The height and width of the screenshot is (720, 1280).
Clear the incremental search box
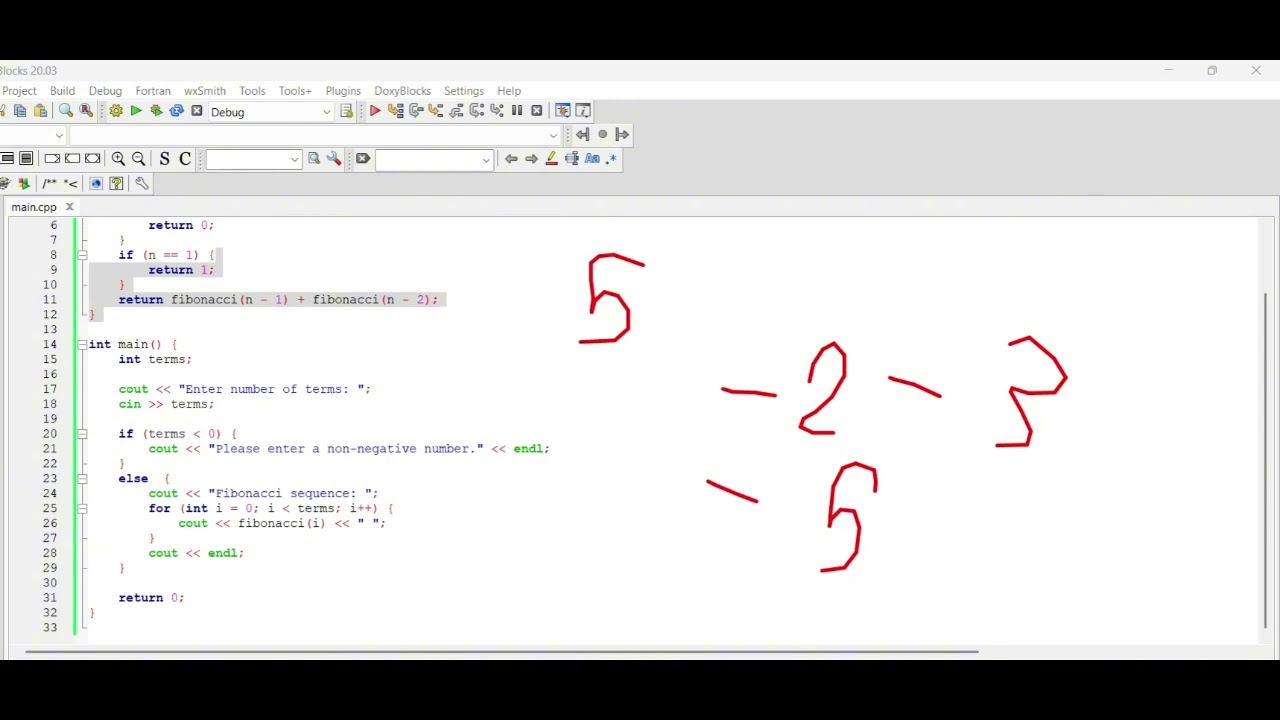pyautogui.click(x=363, y=159)
